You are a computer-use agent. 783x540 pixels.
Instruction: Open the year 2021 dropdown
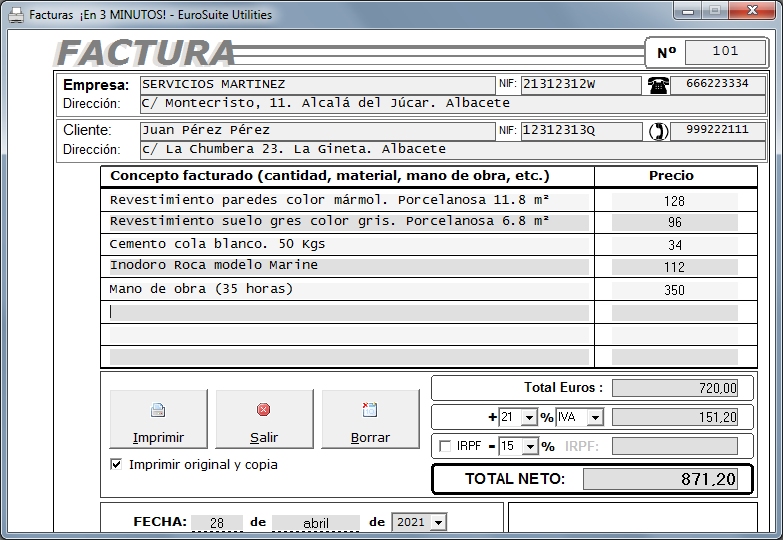click(438, 523)
